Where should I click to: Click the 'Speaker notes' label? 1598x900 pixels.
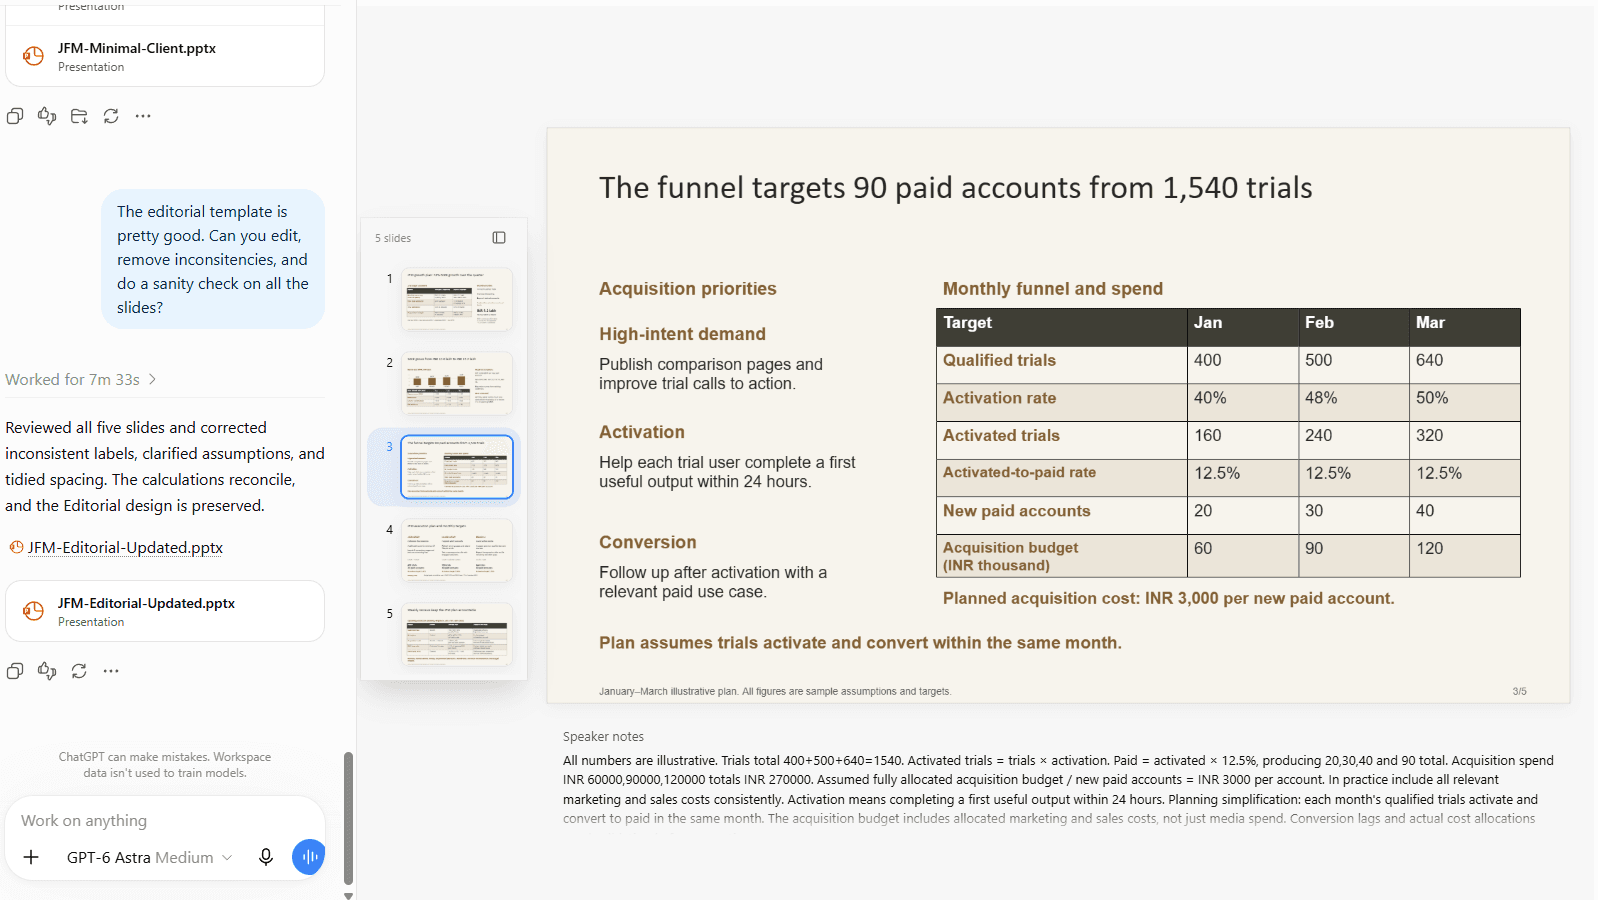pyautogui.click(x=603, y=736)
